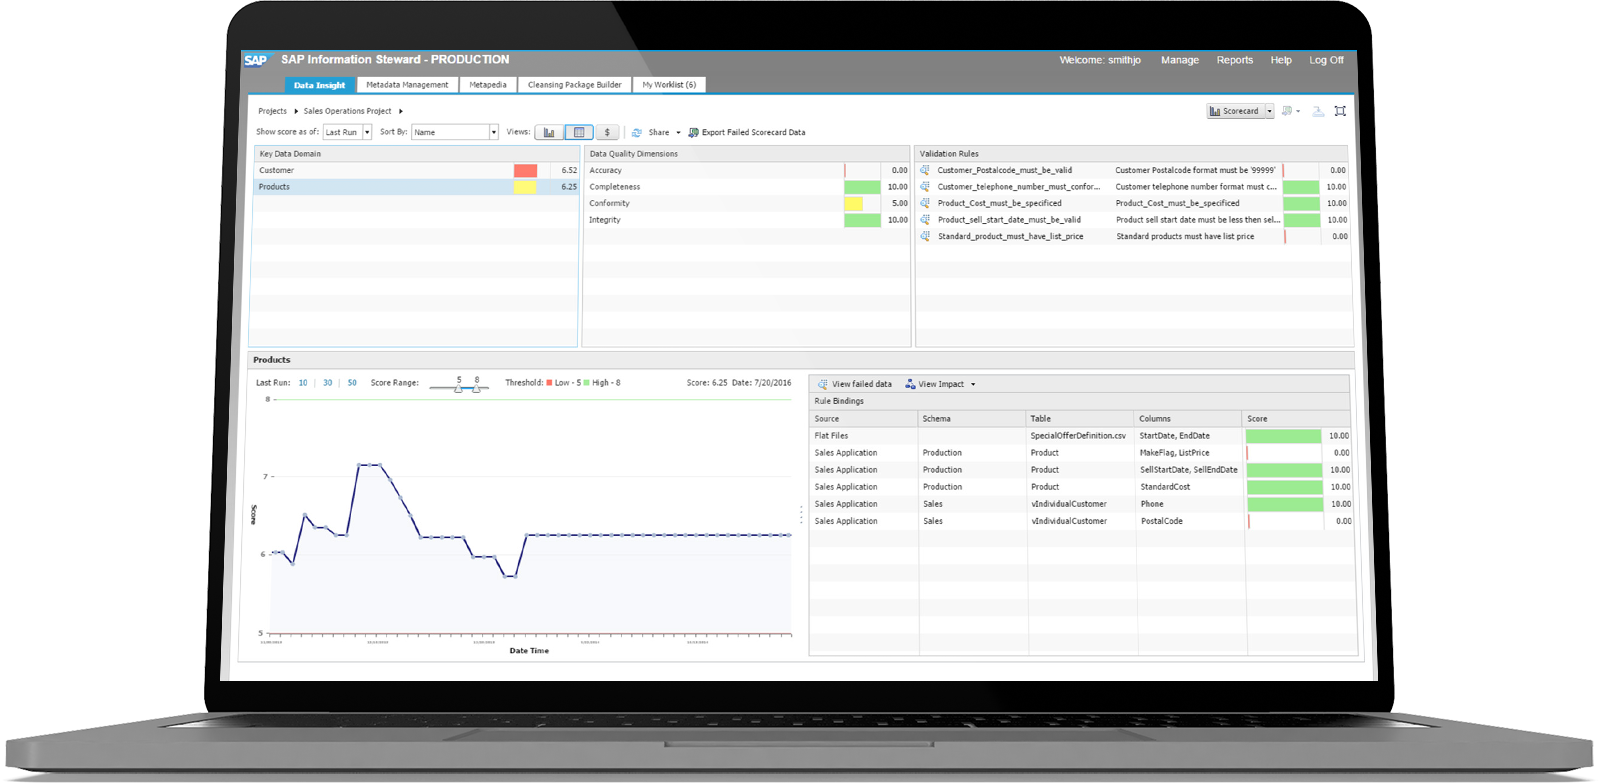Select the Conformity dimension row
1600x783 pixels.
tap(747, 203)
